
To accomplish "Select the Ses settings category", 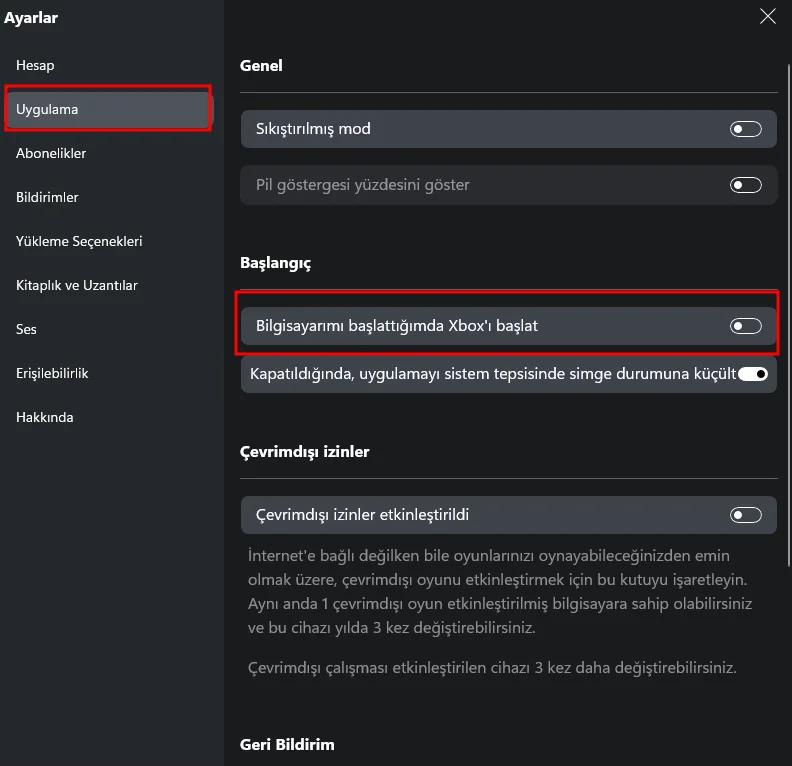I will [x=27, y=329].
